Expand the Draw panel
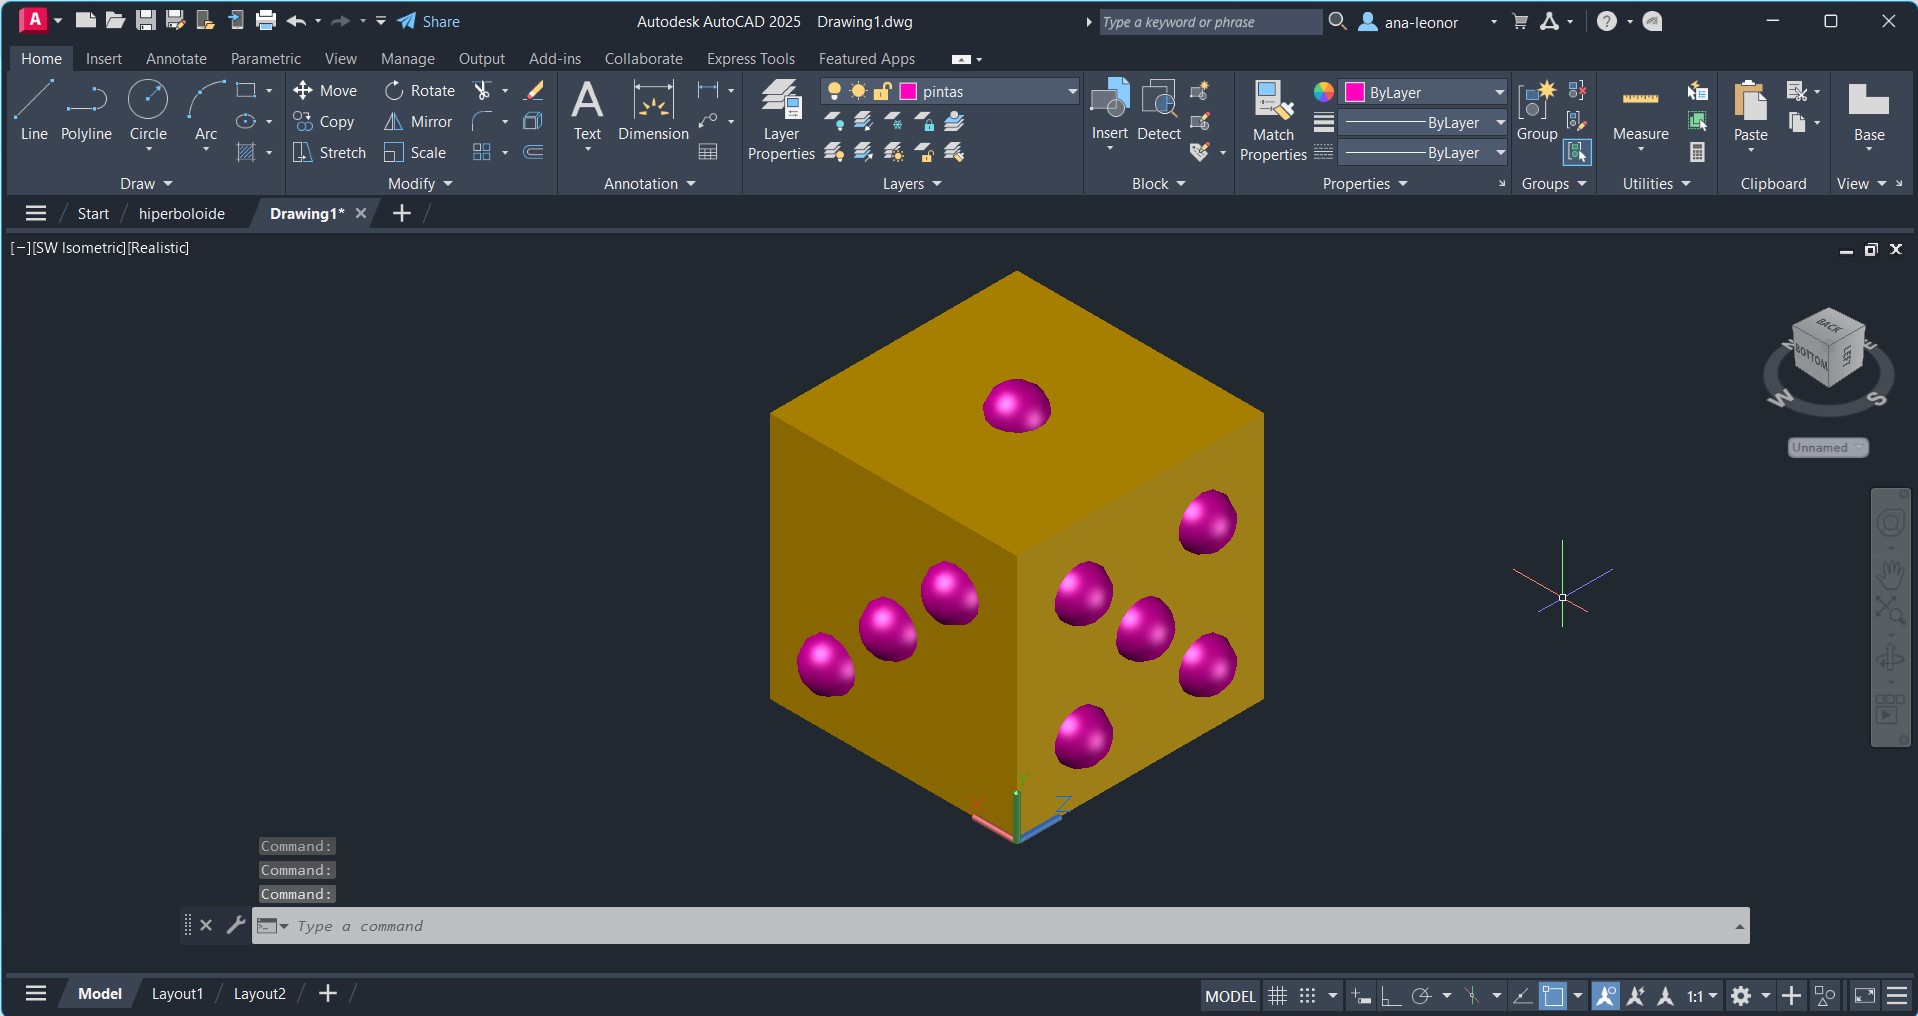The image size is (1918, 1016). (x=147, y=184)
